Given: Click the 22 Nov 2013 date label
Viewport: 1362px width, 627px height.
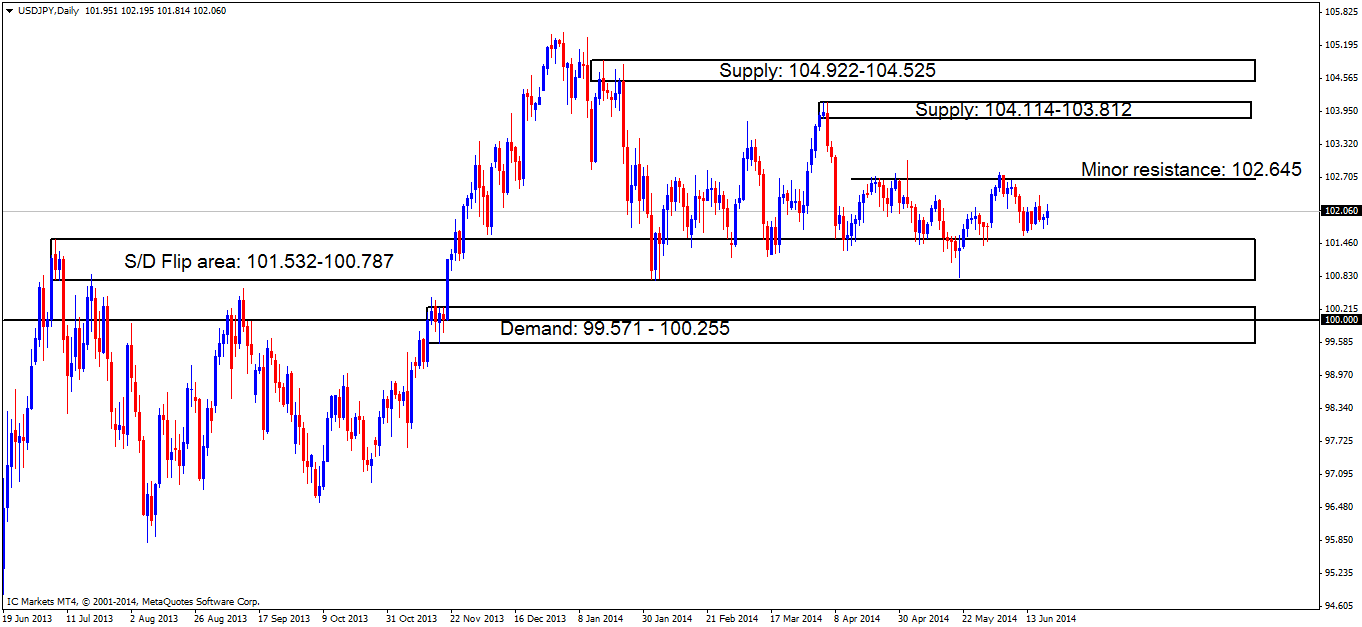Looking at the screenshot, I should (x=477, y=619).
